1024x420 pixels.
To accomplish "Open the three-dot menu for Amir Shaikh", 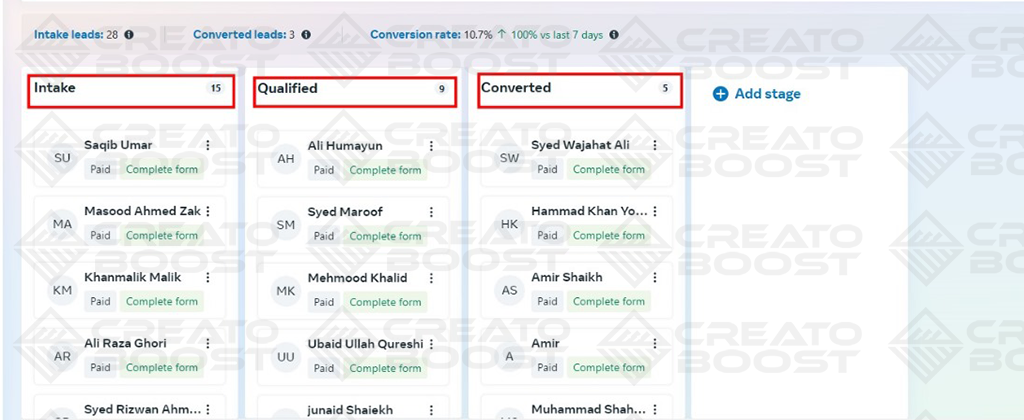I will [655, 278].
